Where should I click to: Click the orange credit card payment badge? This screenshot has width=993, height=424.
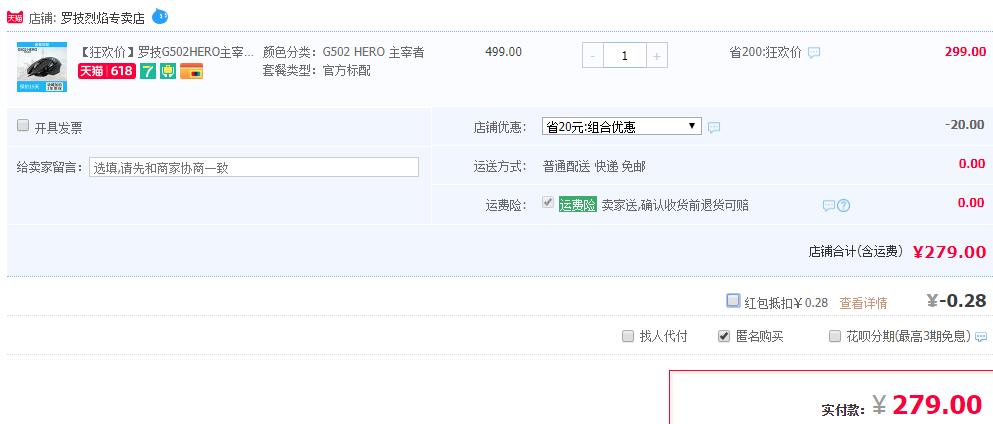point(191,71)
